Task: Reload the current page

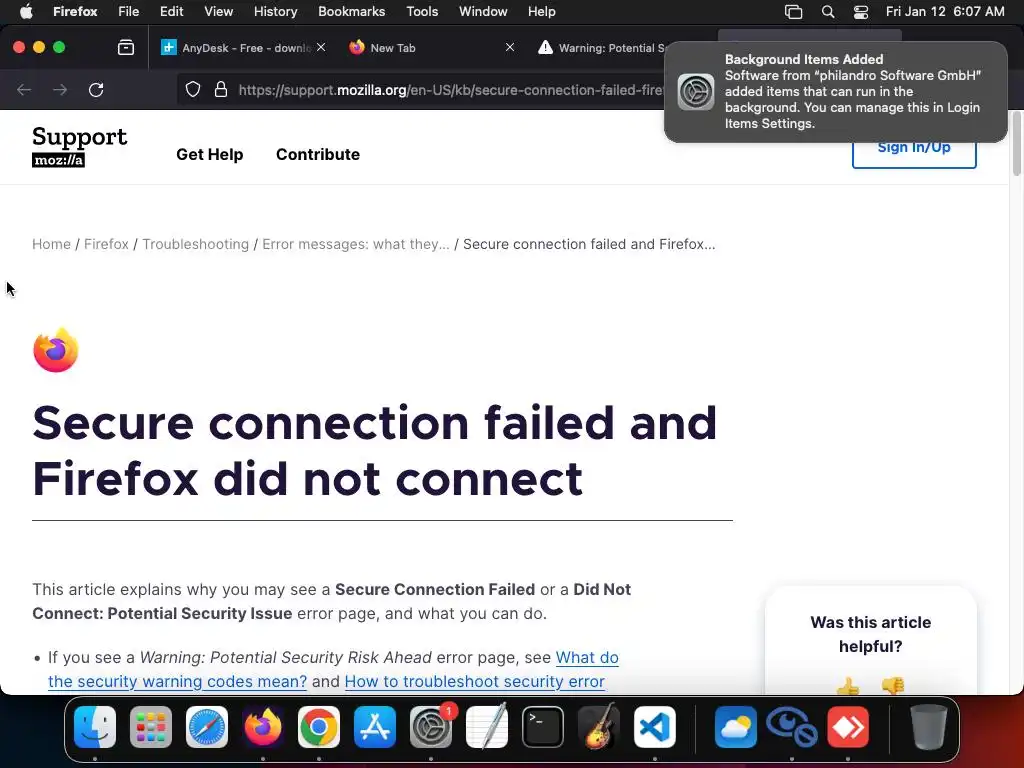Action: 96,89
